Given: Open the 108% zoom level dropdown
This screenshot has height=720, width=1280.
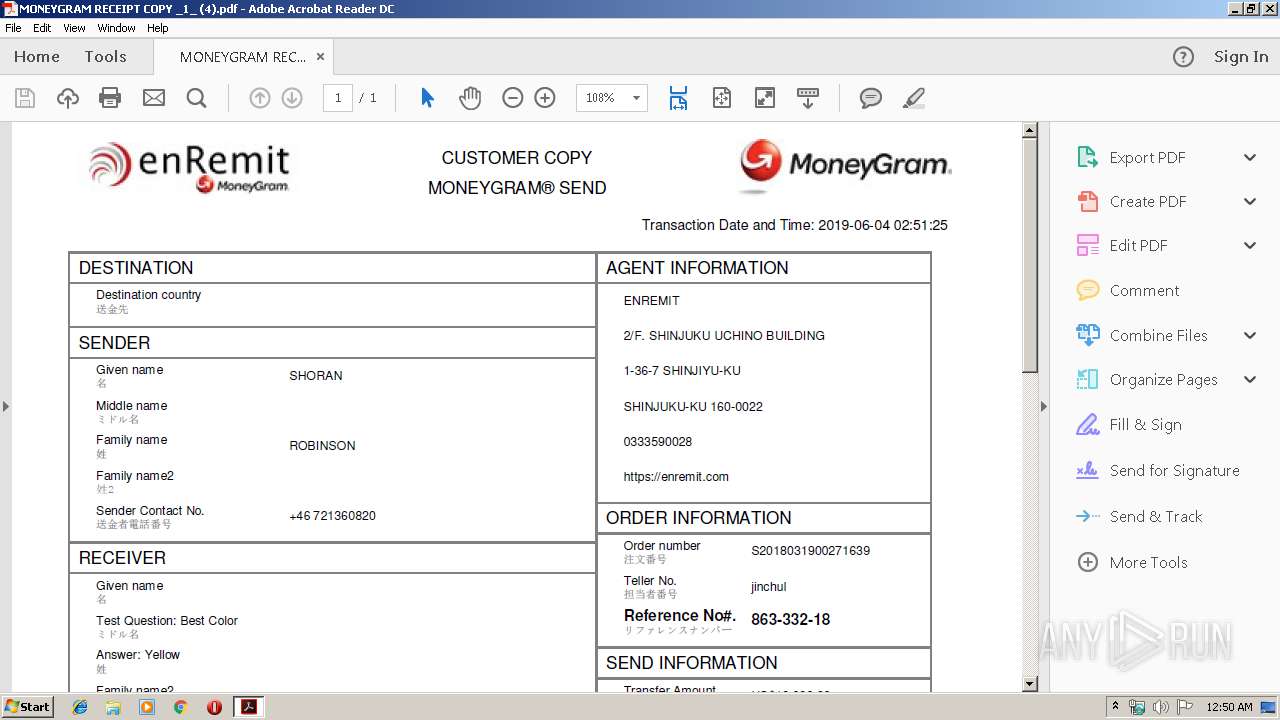Looking at the screenshot, I should pyautogui.click(x=636, y=98).
